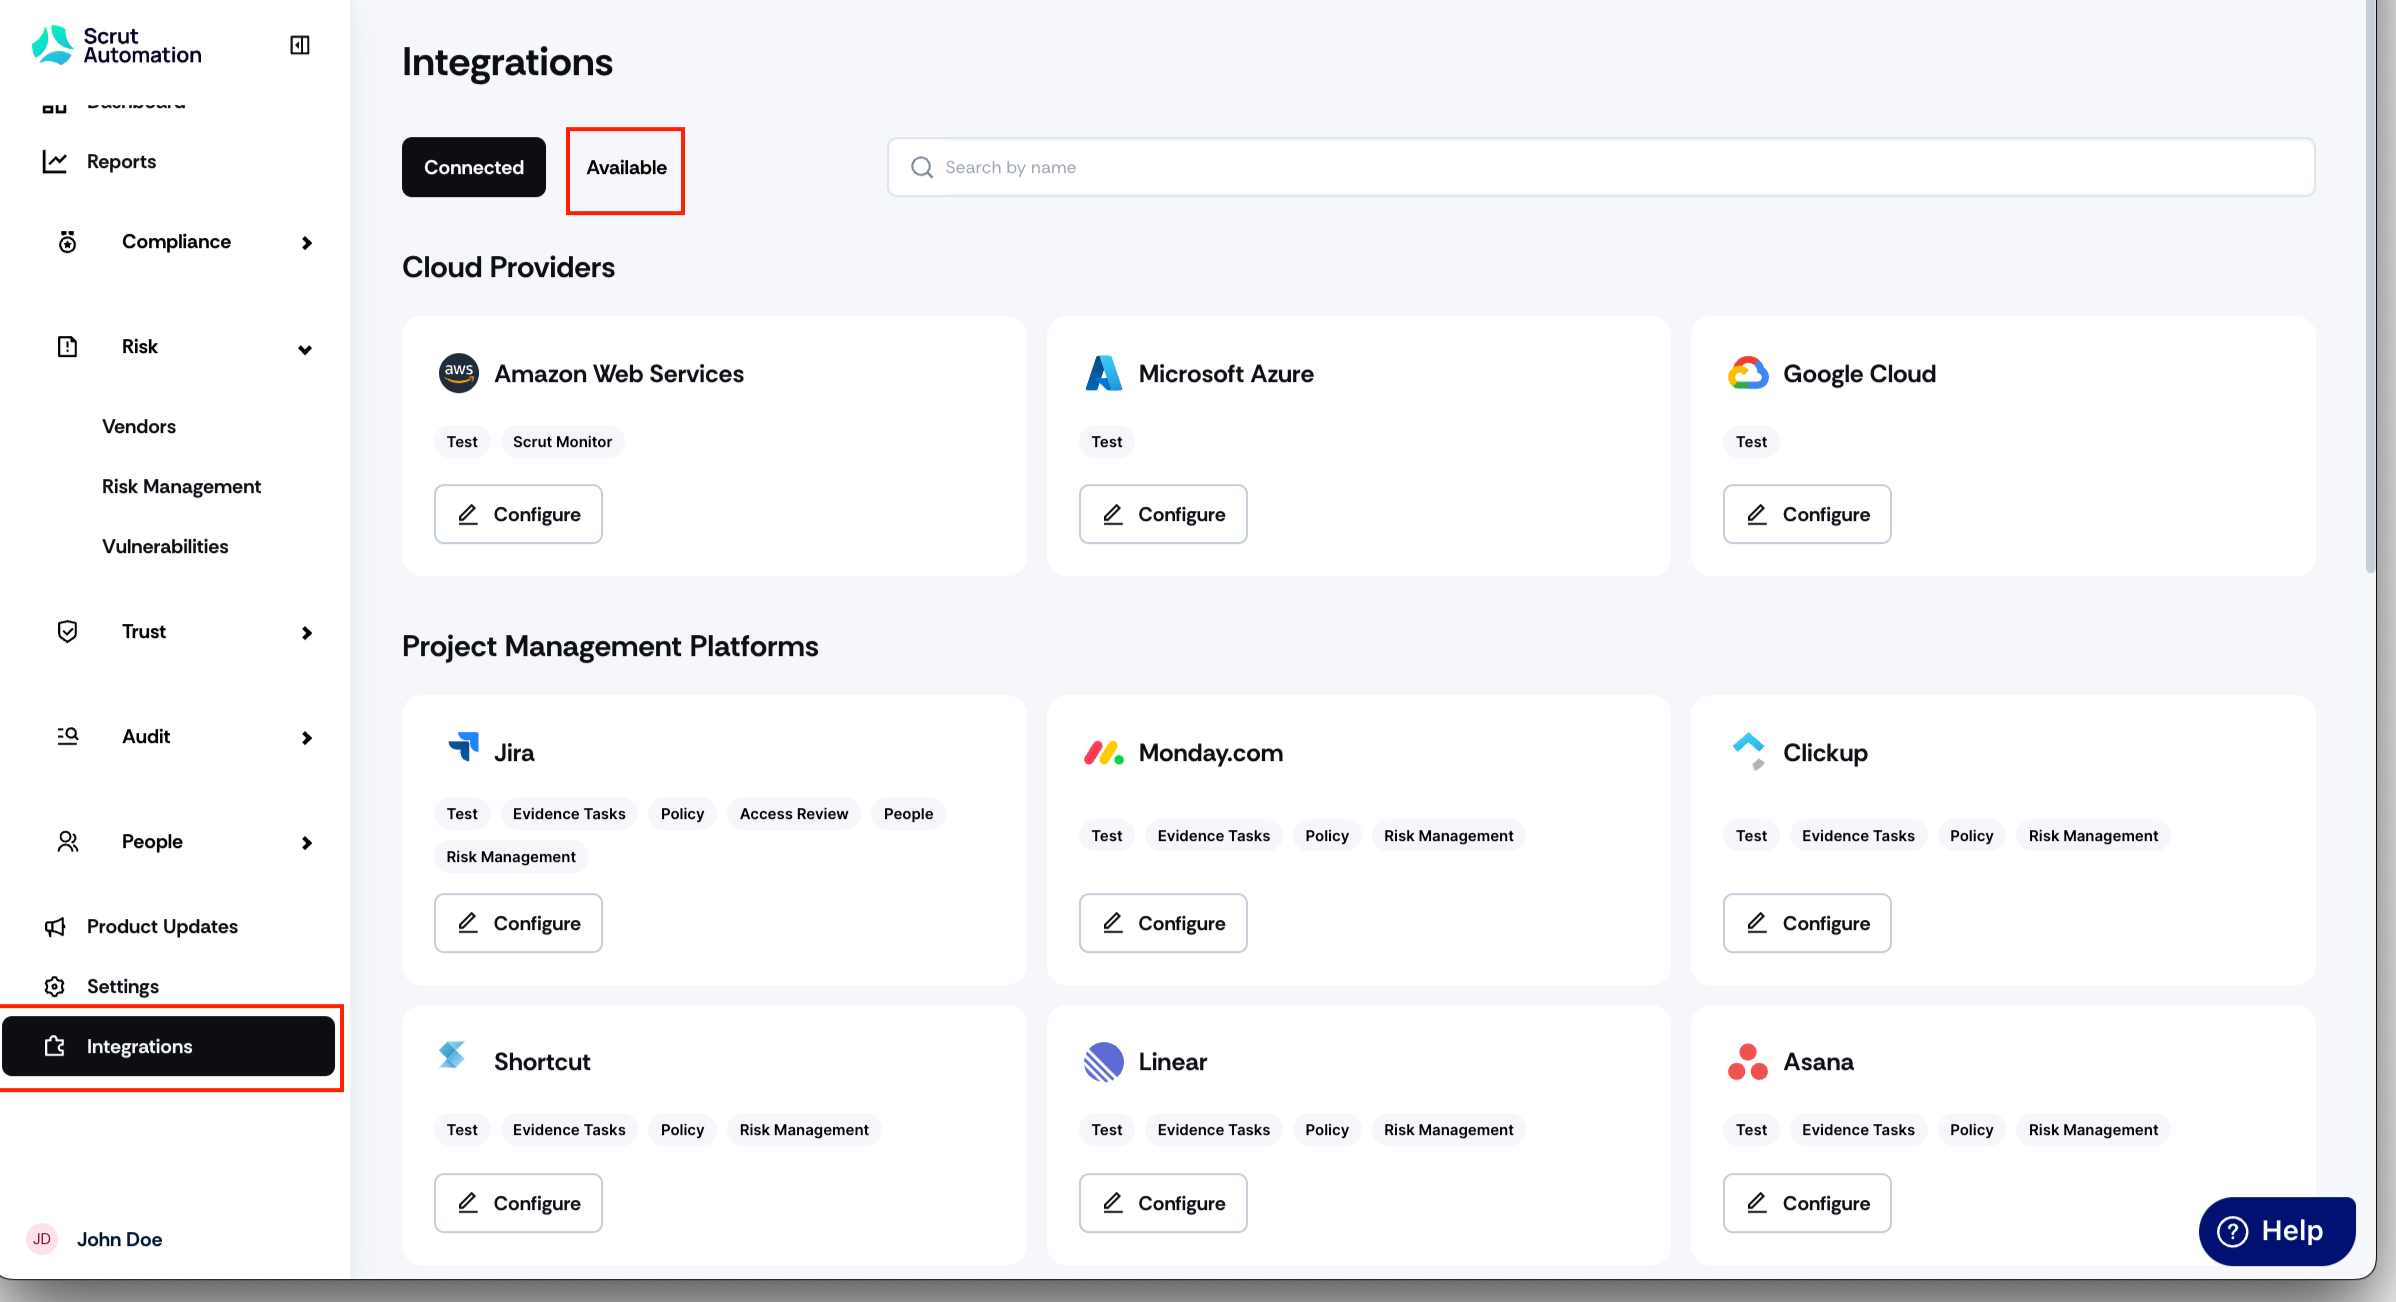Click the Google Cloud logo
2396x1302 pixels.
(x=1748, y=373)
